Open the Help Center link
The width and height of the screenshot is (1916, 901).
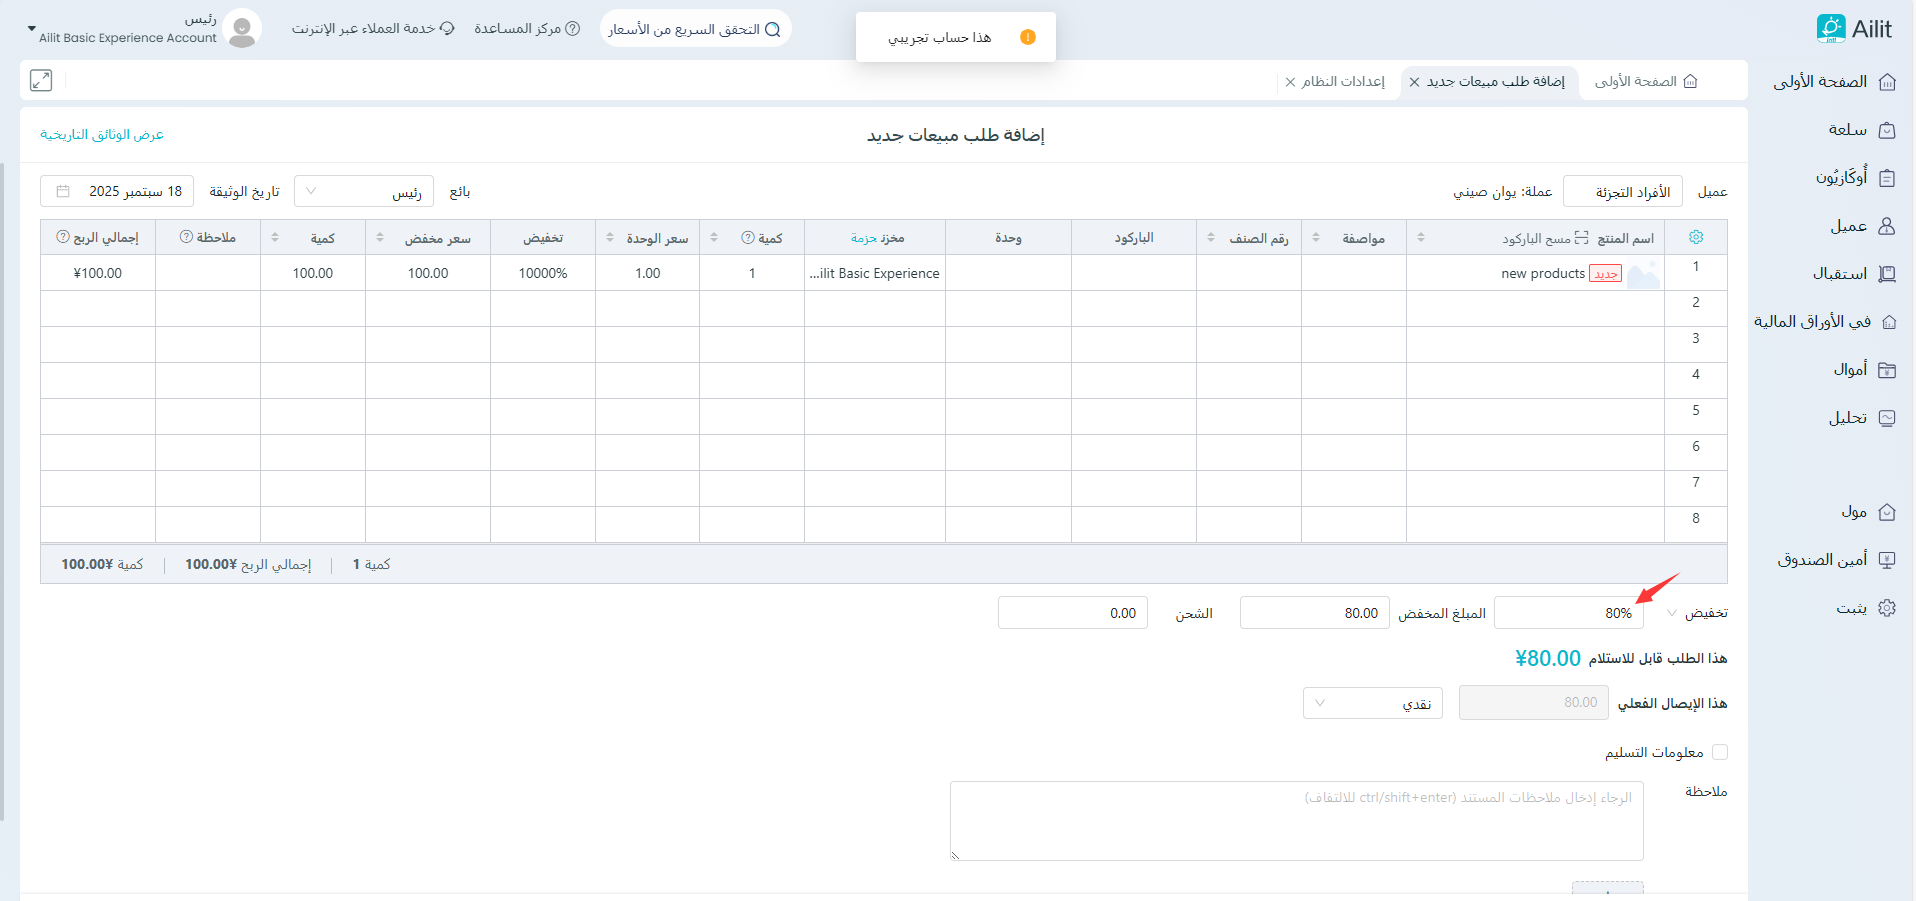[x=526, y=29]
